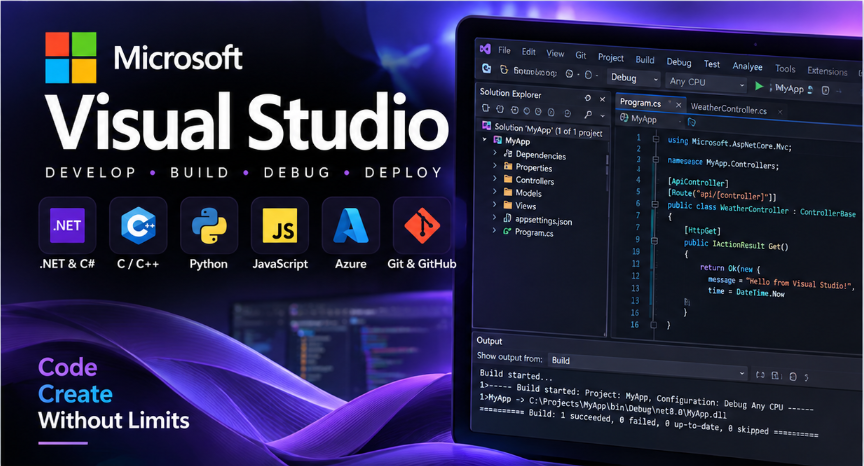Open the Git menu

[581, 55]
